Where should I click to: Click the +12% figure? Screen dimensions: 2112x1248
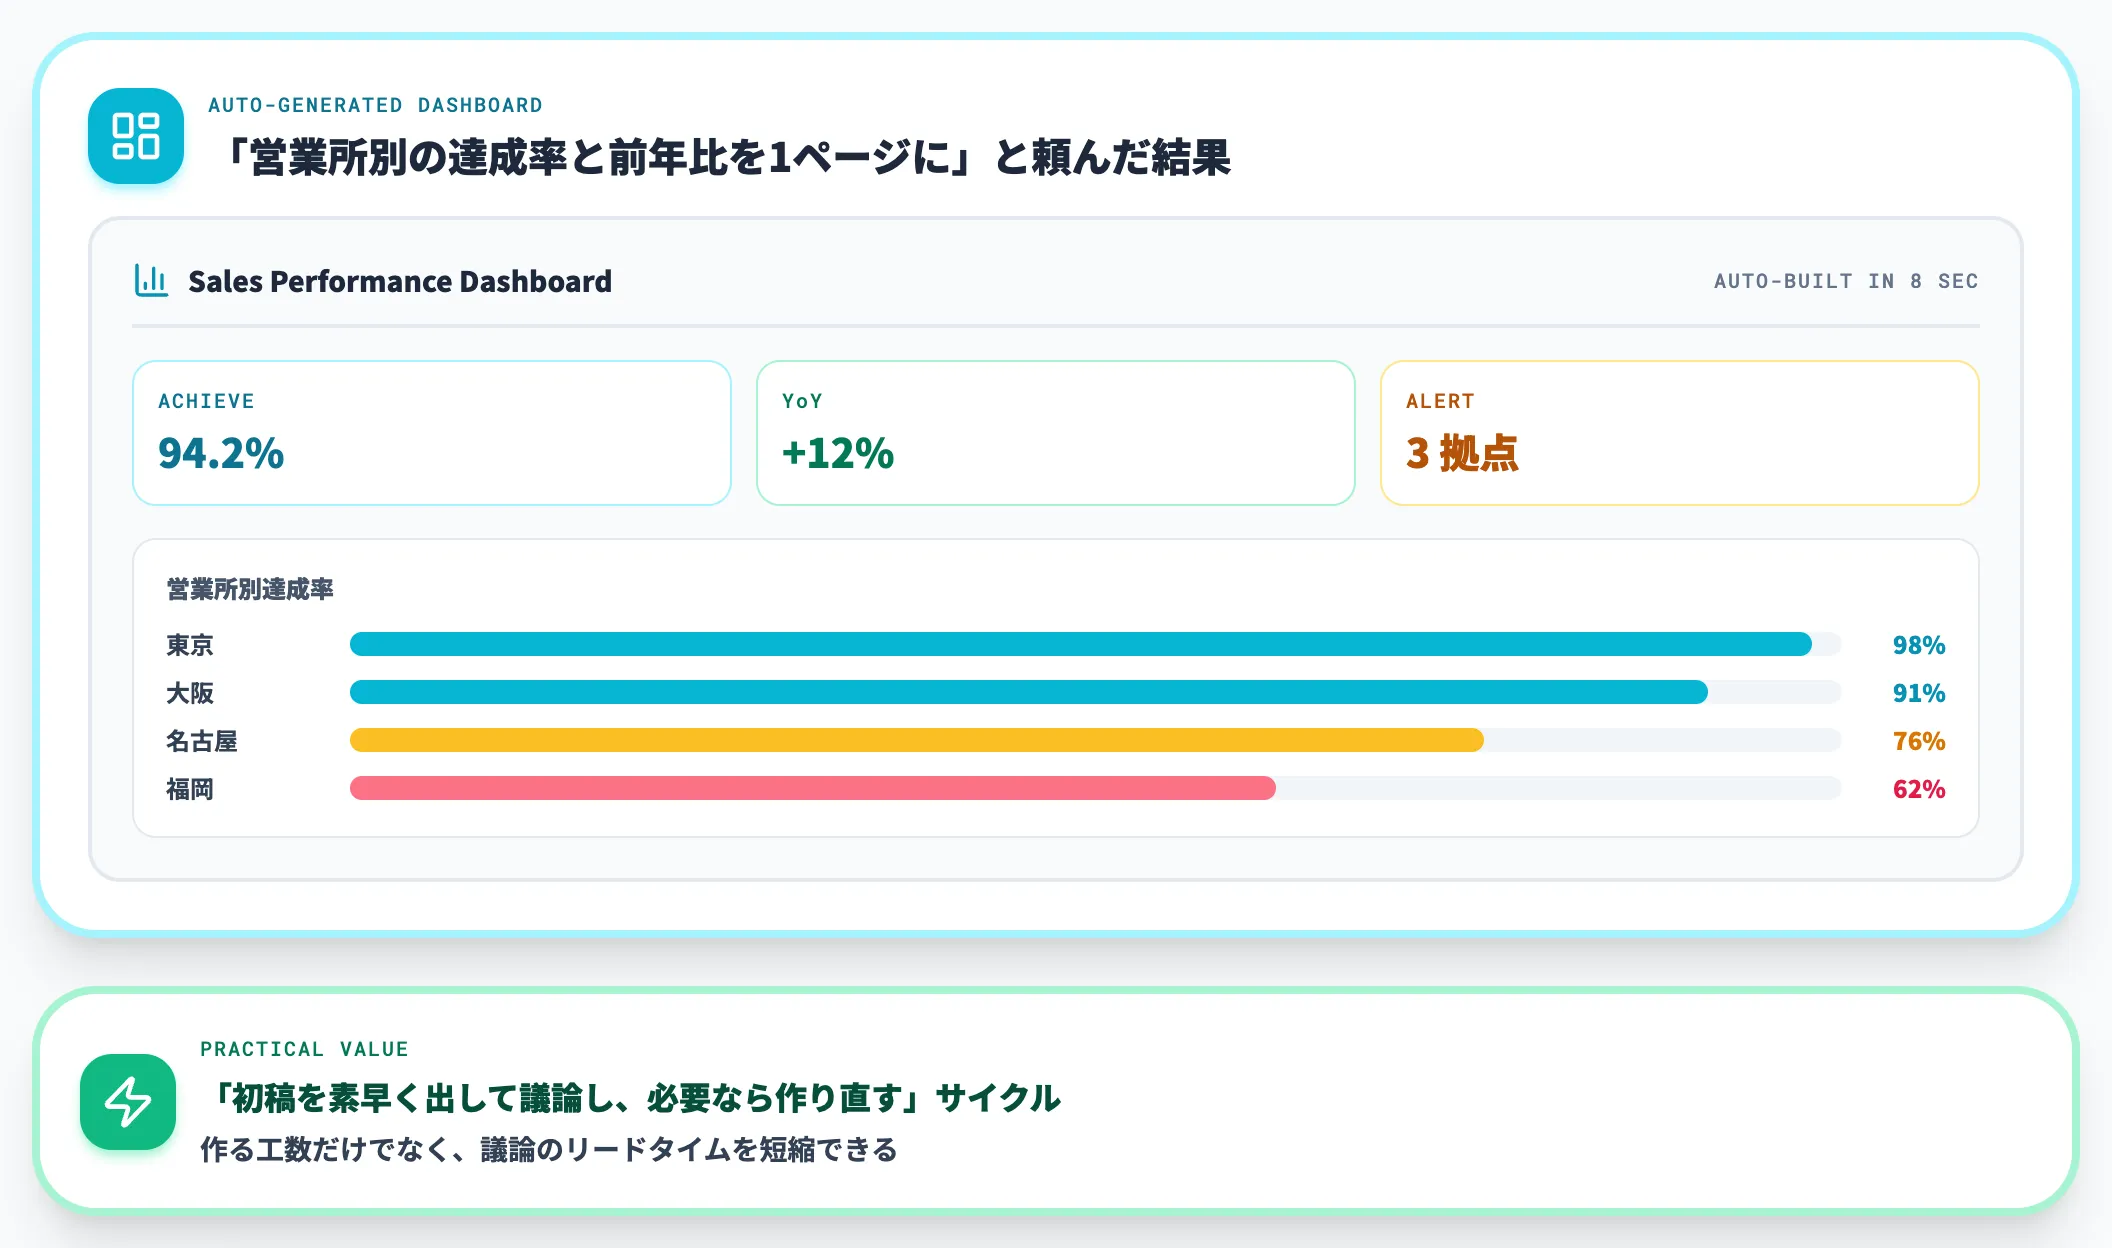(x=838, y=453)
